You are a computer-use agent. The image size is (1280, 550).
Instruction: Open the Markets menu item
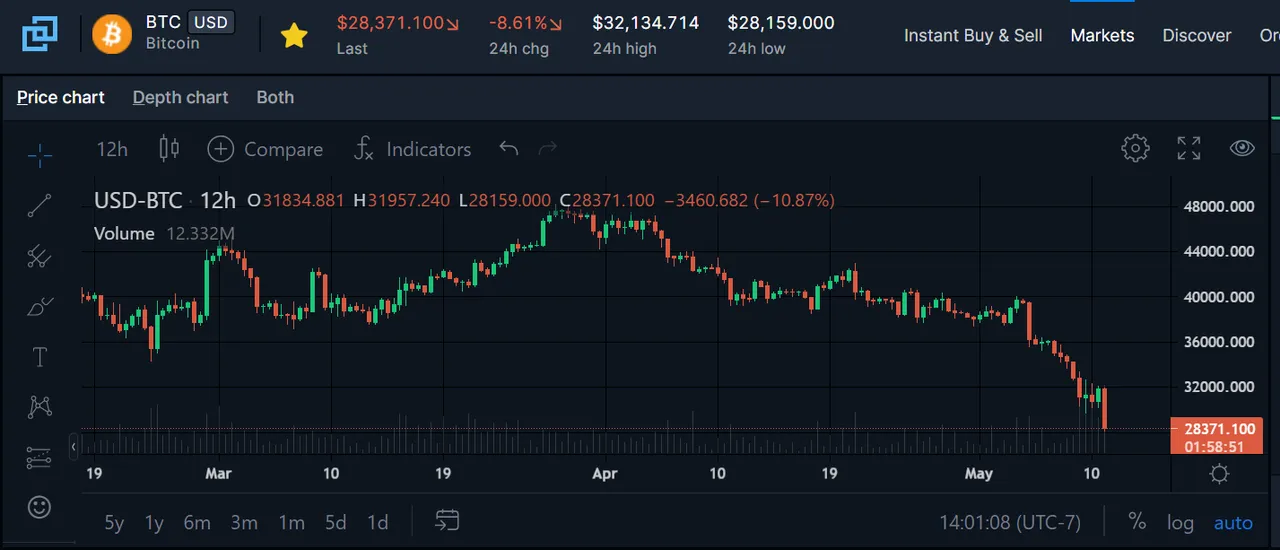(1102, 35)
